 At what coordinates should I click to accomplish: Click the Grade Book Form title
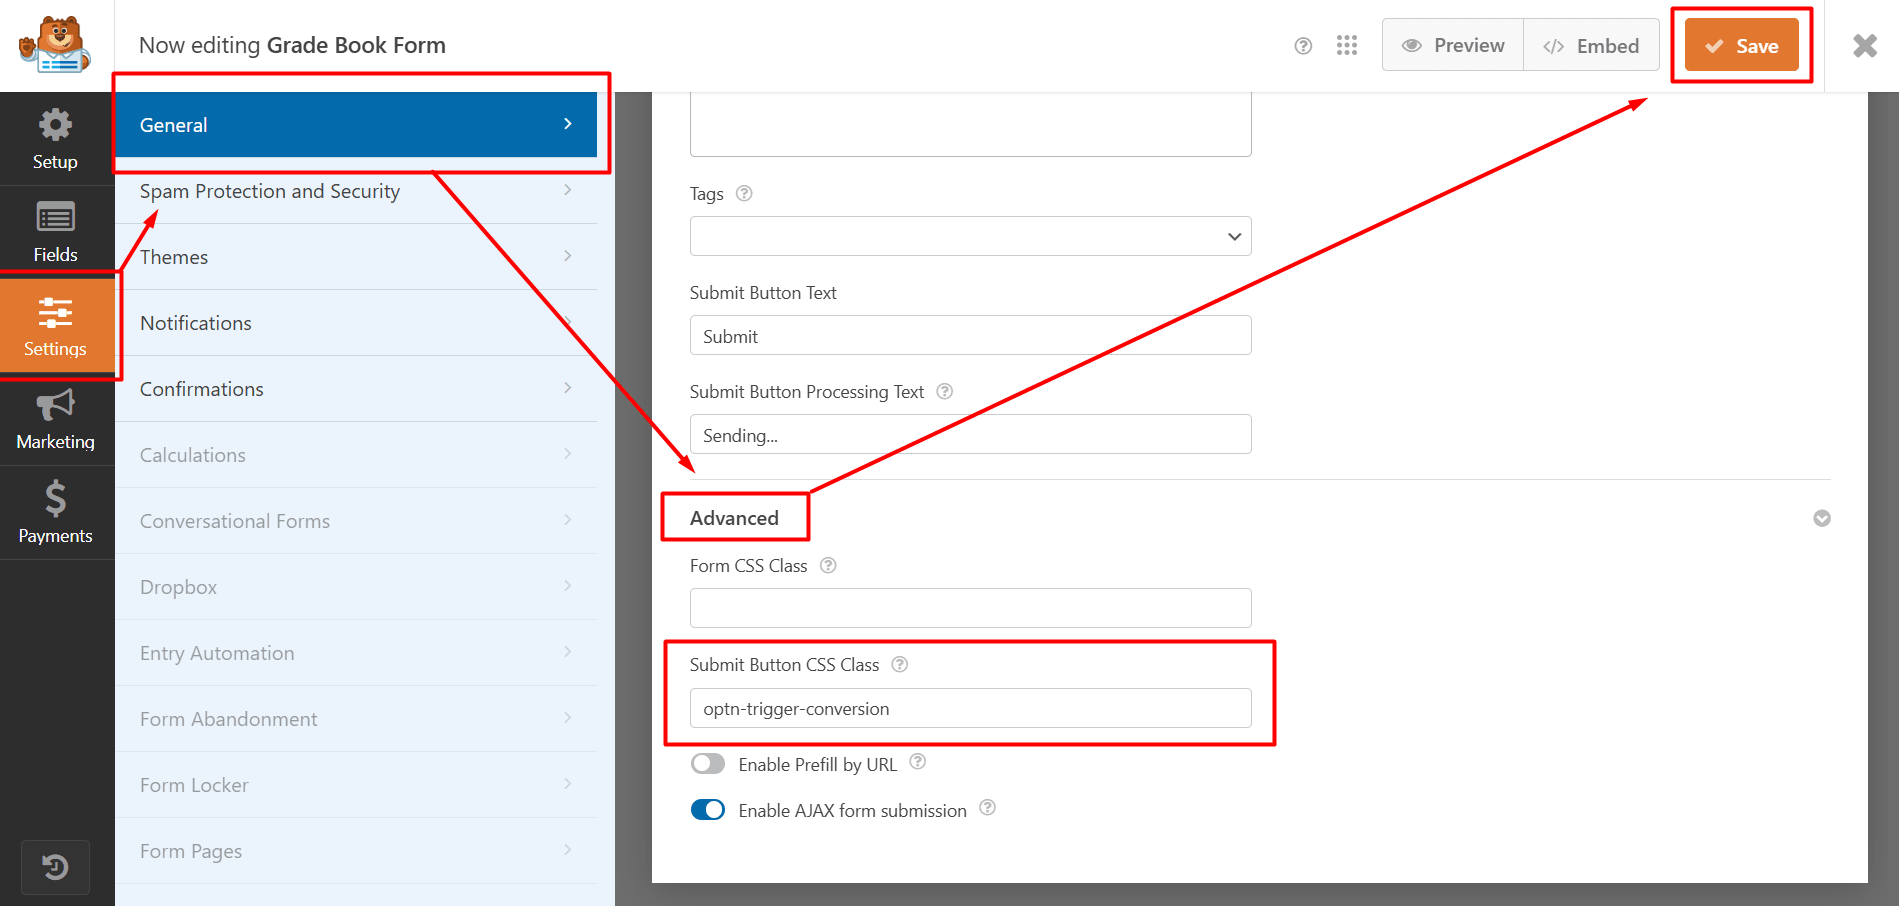pyautogui.click(x=356, y=45)
